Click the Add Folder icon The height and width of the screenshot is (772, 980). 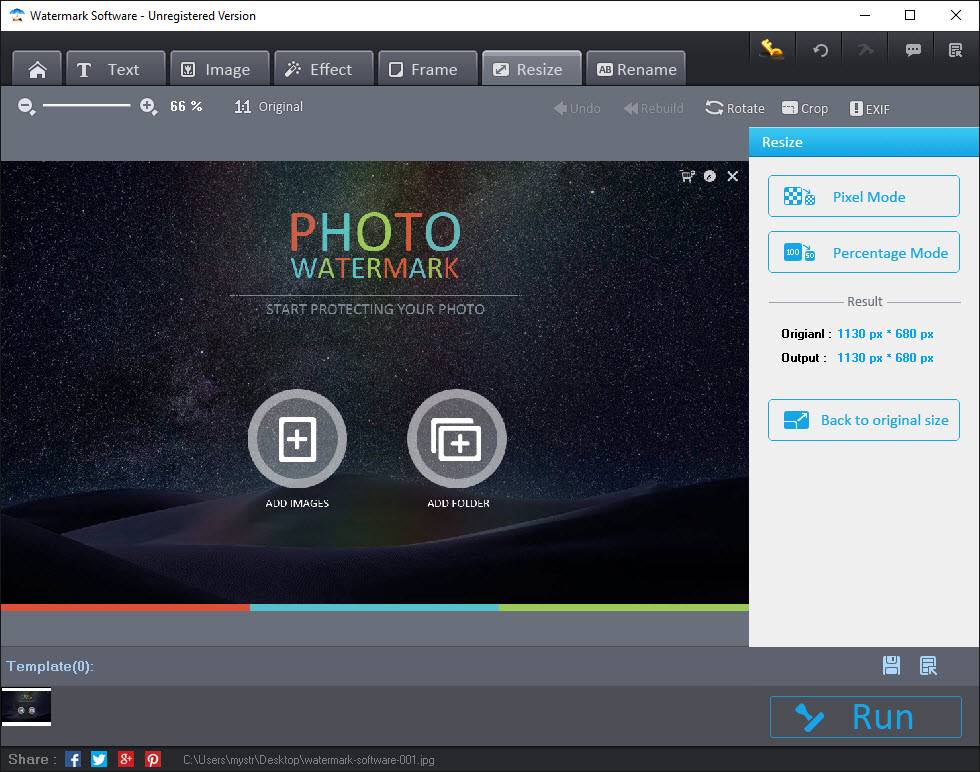click(x=457, y=439)
